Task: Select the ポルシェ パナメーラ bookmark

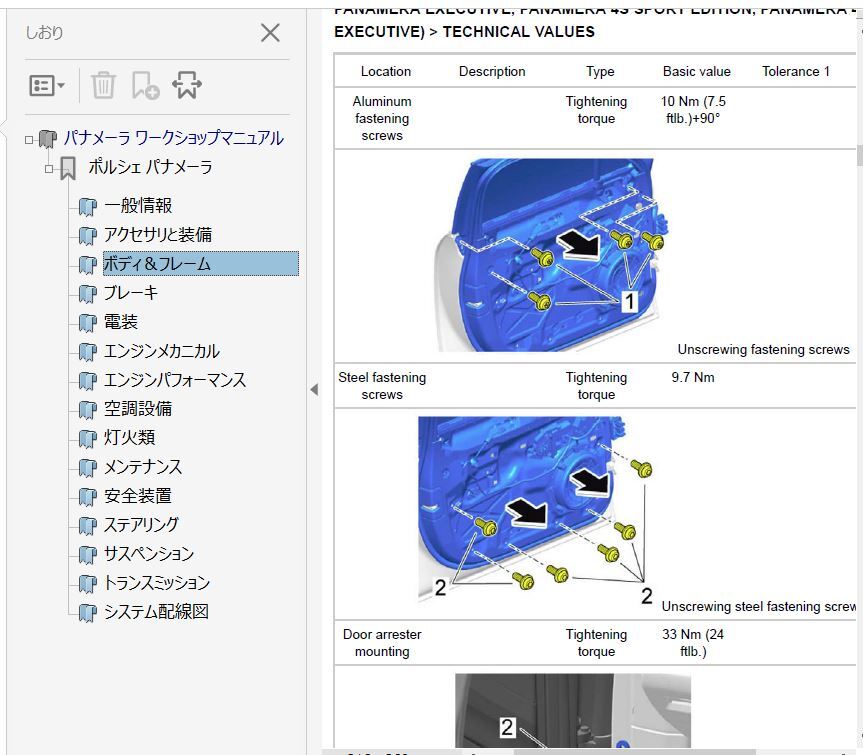Action: pyautogui.click(x=150, y=166)
